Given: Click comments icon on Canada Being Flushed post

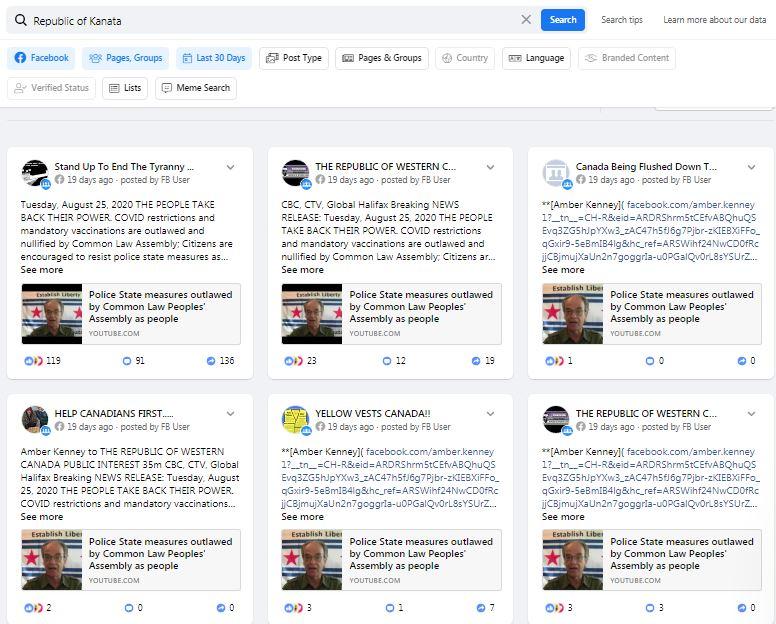Looking at the screenshot, I should tap(650, 361).
